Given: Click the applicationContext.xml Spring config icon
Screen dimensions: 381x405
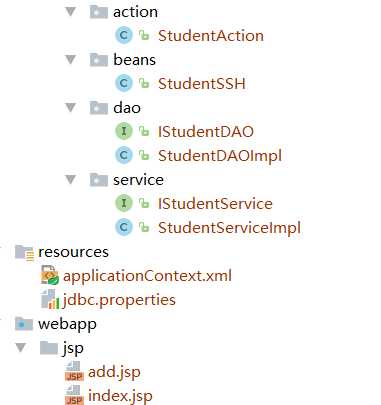Looking at the screenshot, I should (50, 275).
